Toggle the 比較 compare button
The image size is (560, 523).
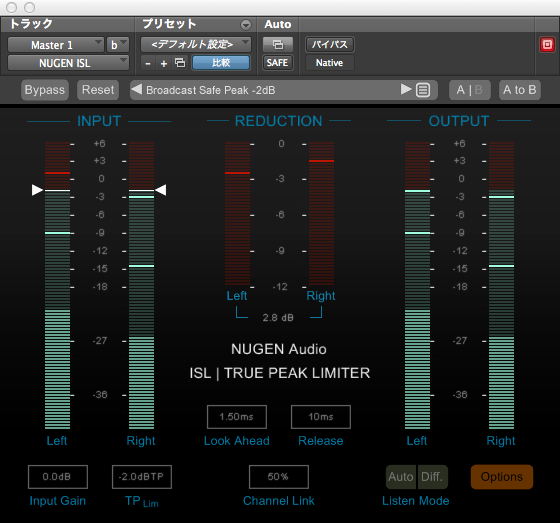(x=221, y=63)
